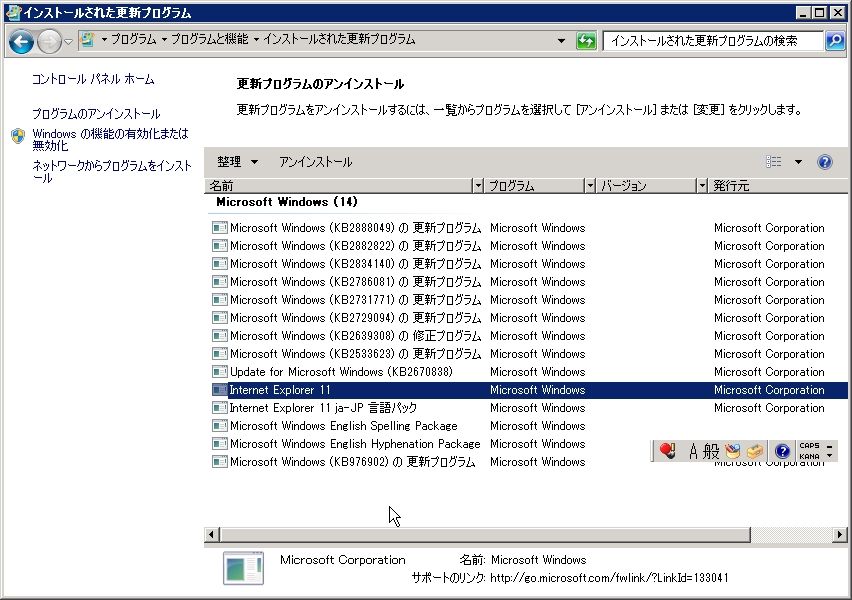Screen dimensions: 852x600
Task: Click IME conversion mode 般 button
Action: 711,451
